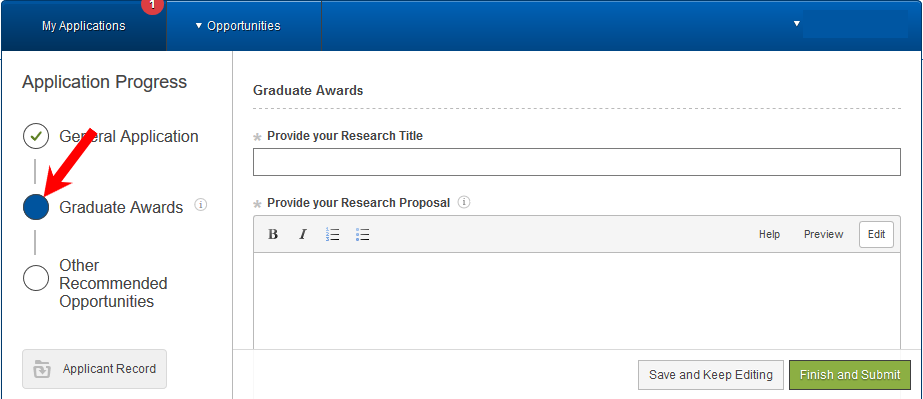The width and height of the screenshot is (923, 399).
Task: Open the editor Help link
Action: point(769,234)
